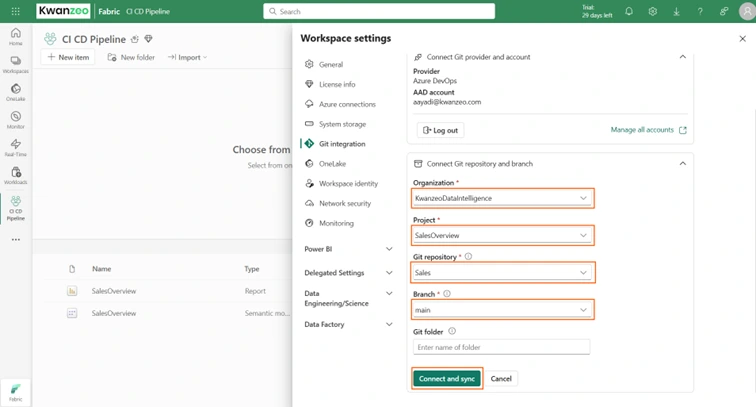This screenshot has width=756, height=407.
Task: Open Fabric experience switcher at sidebar bottom
Action: point(15,392)
